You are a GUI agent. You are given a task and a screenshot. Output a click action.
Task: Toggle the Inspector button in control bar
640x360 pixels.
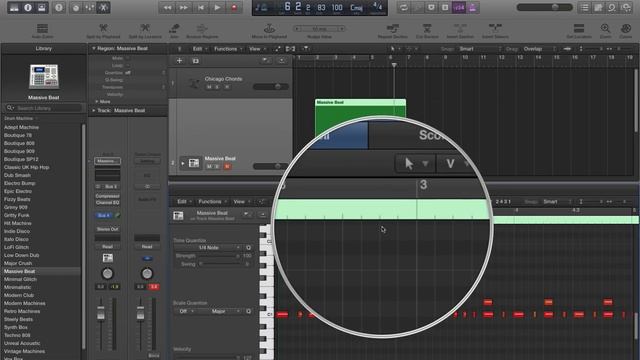point(28,7)
